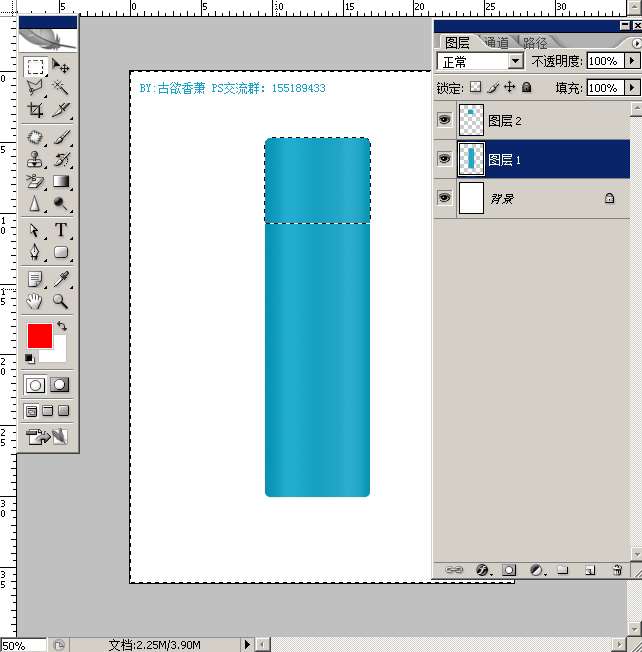This screenshot has width=642, height=652.
Task: Select the 背景 background layer
Action: 540,198
